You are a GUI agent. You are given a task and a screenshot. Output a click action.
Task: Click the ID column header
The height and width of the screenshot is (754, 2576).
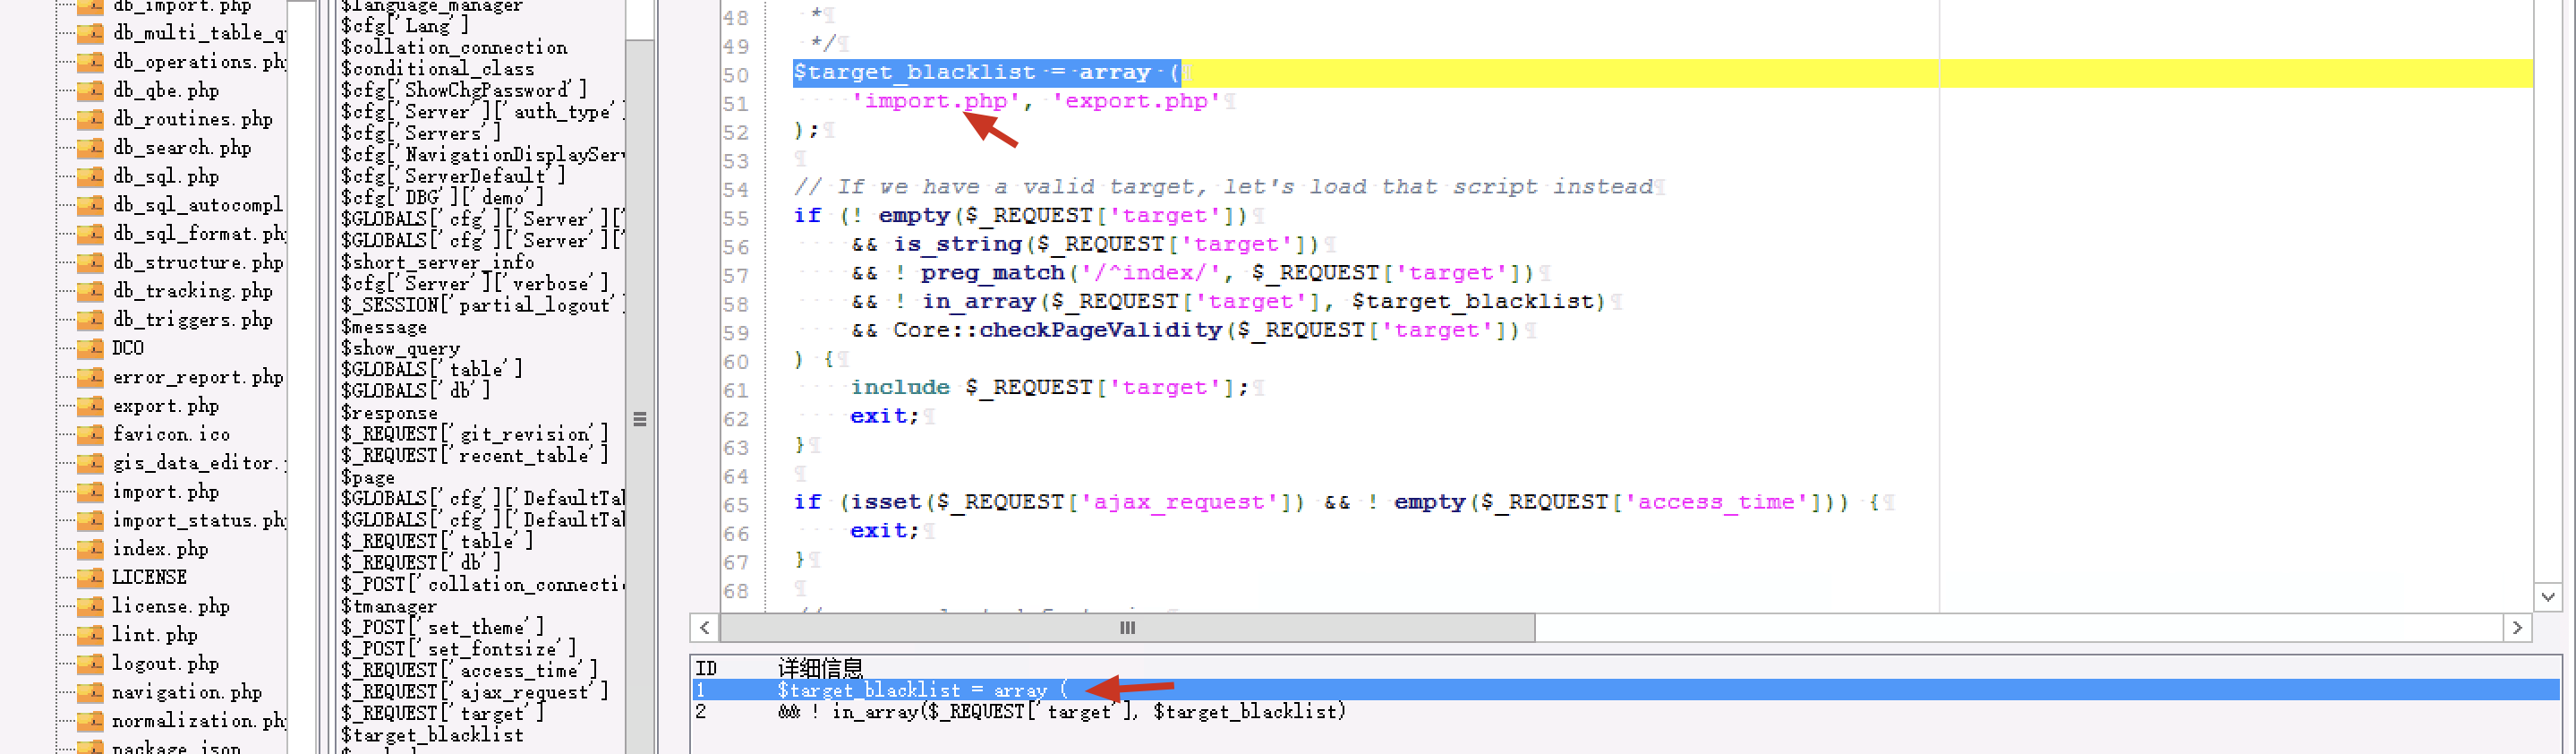coord(706,669)
